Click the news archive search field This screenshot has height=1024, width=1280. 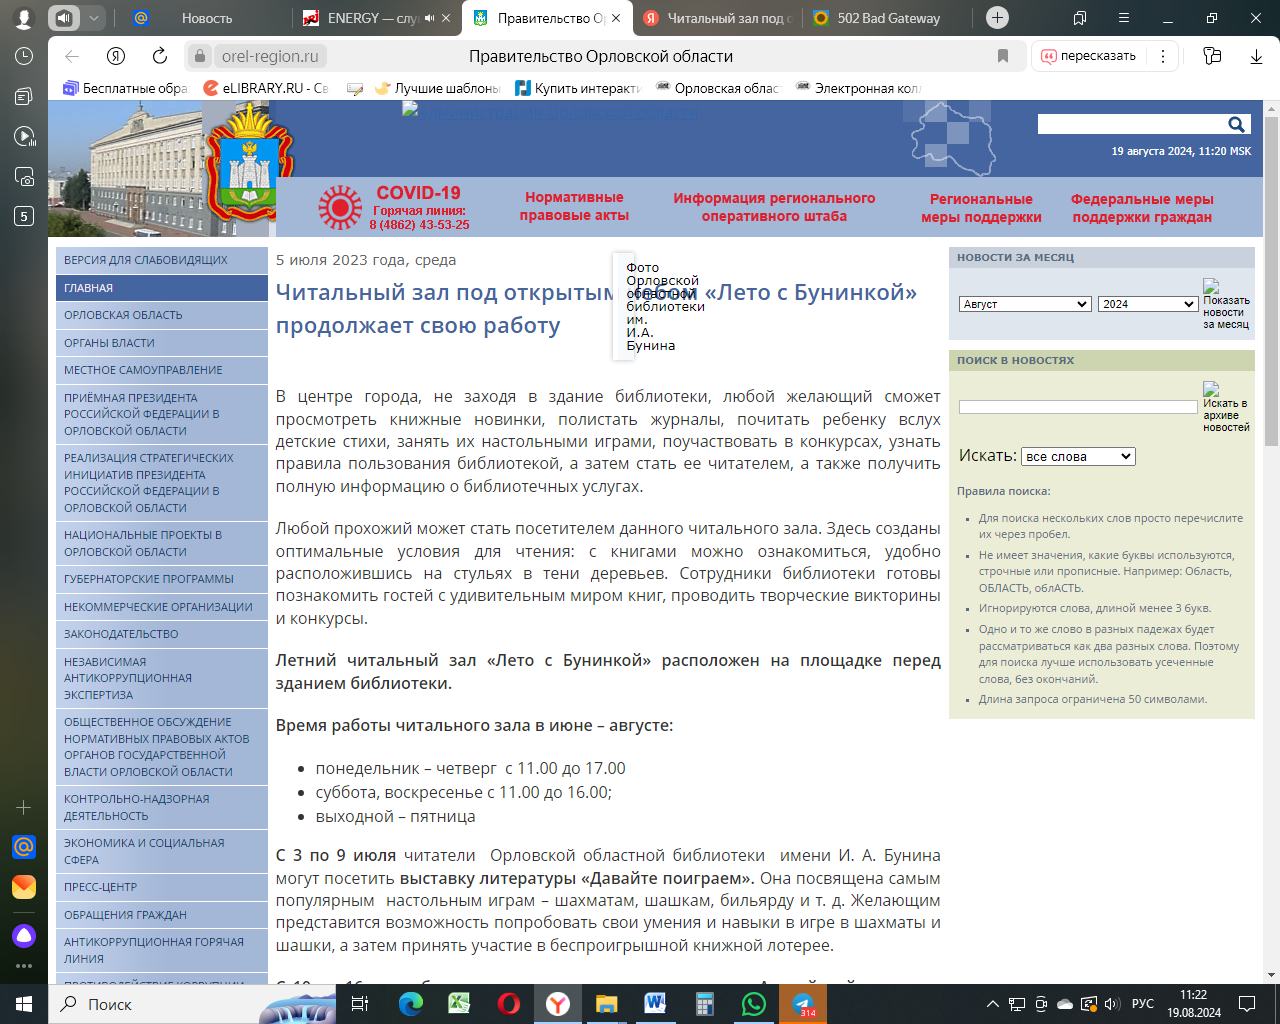(x=1077, y=407)
